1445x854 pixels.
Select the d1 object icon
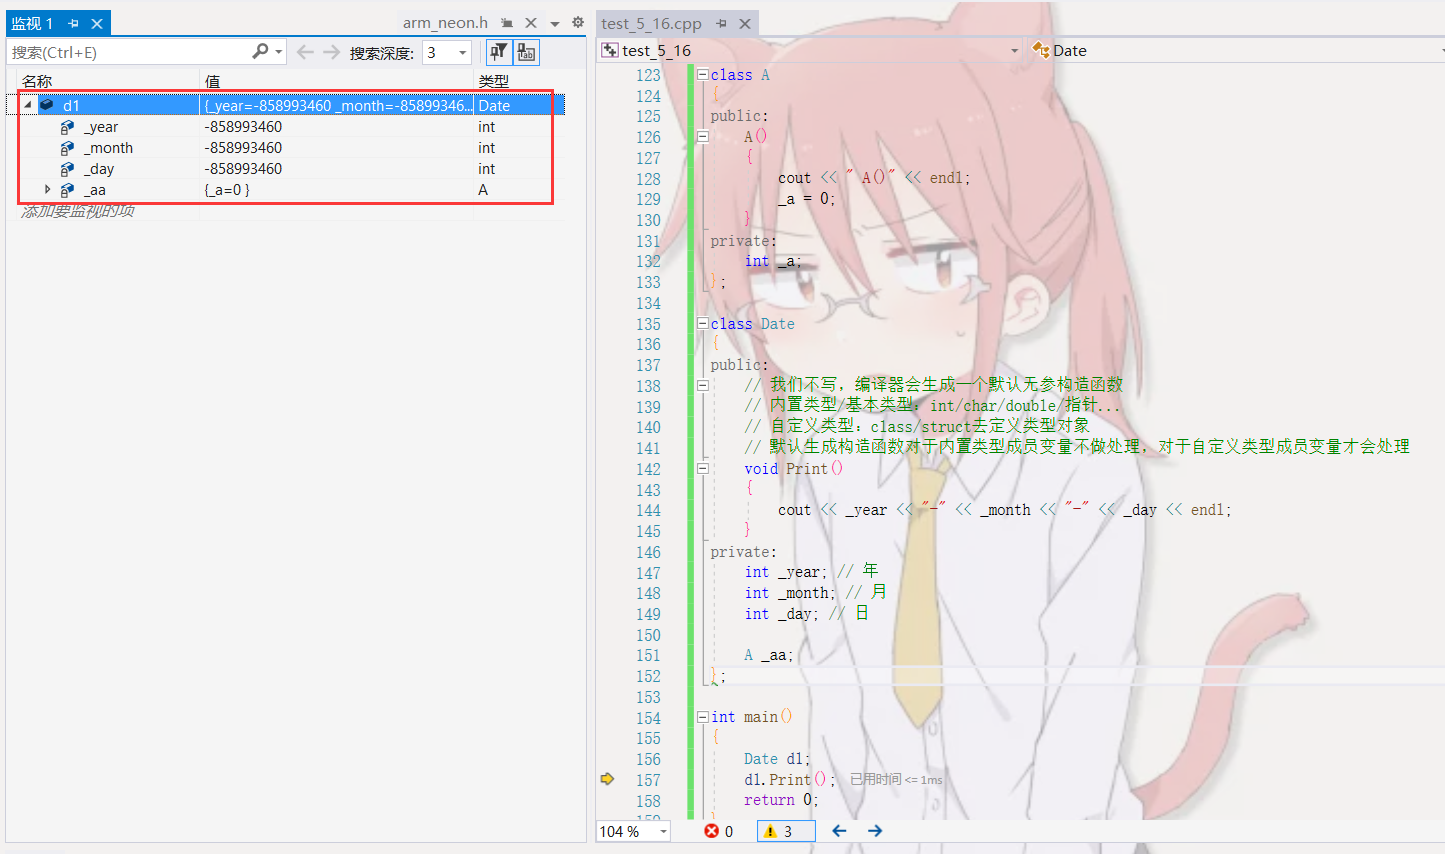pos(47,105)
